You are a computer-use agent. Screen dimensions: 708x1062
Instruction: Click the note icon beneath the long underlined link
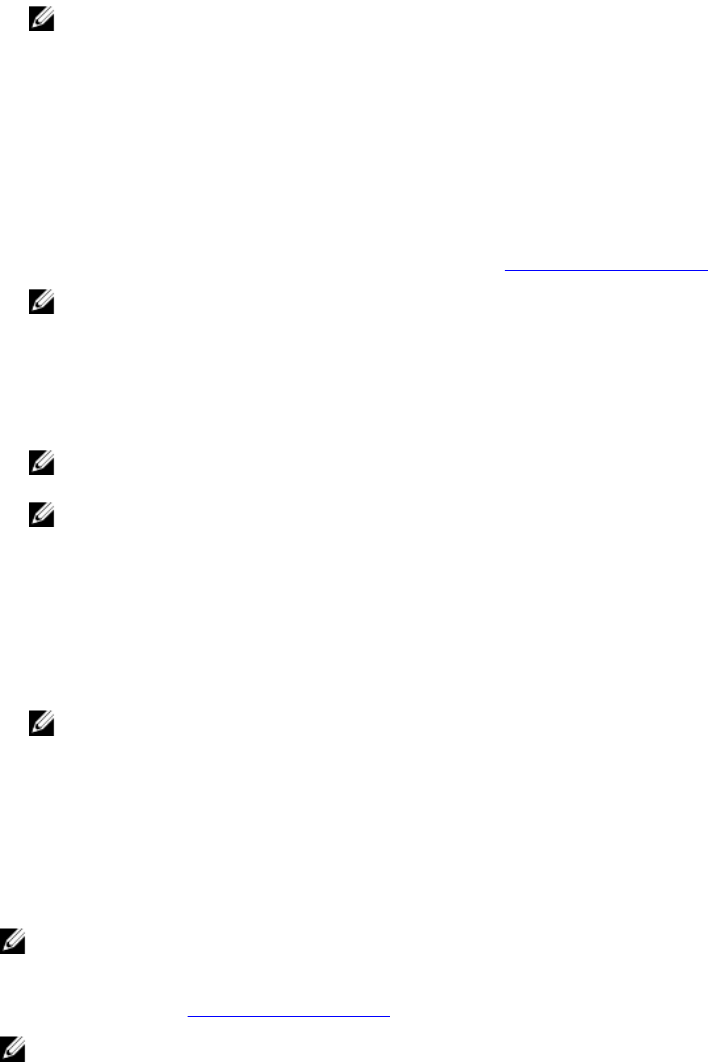tap(41, 302)
